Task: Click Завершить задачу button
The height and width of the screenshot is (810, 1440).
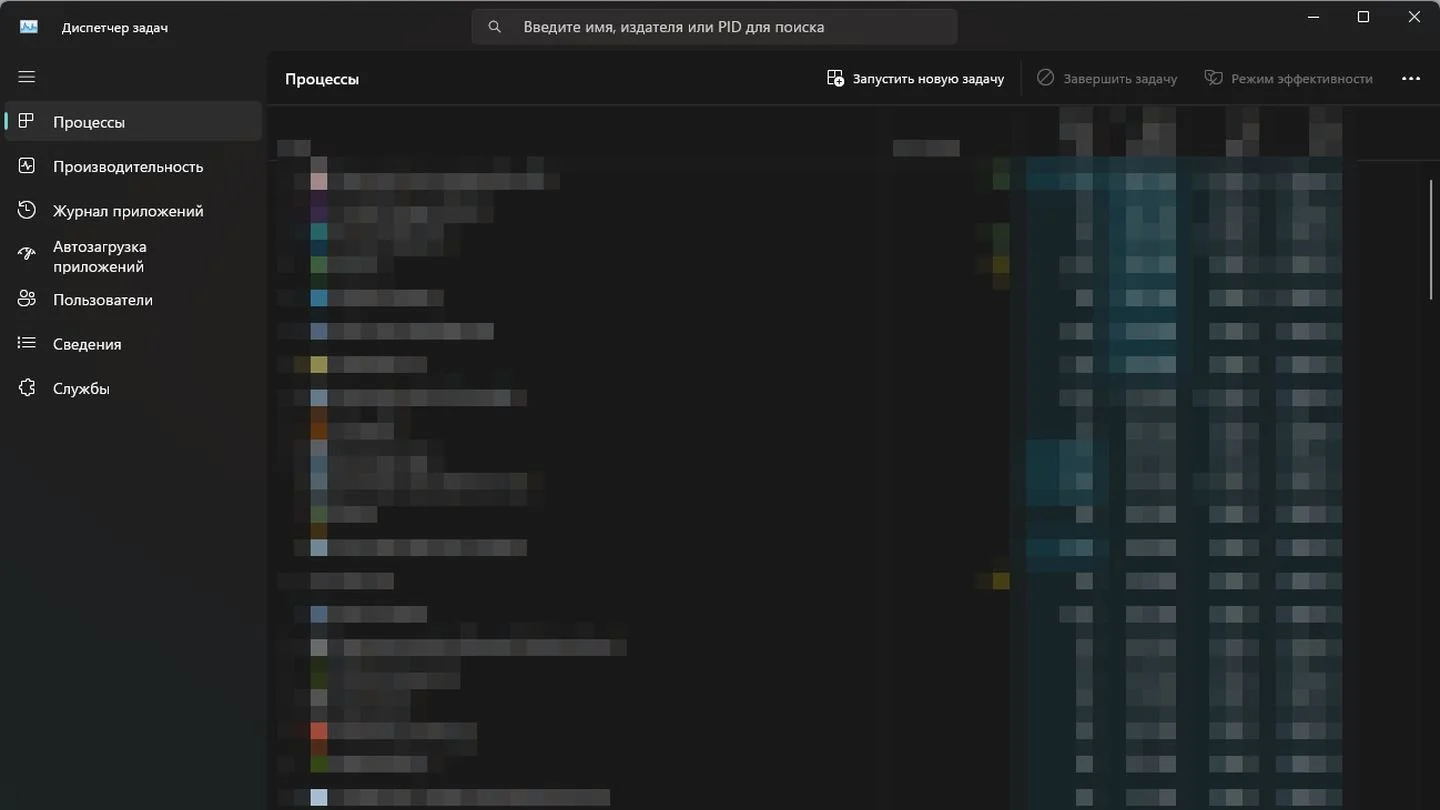Action: (x=1107, y=78)
